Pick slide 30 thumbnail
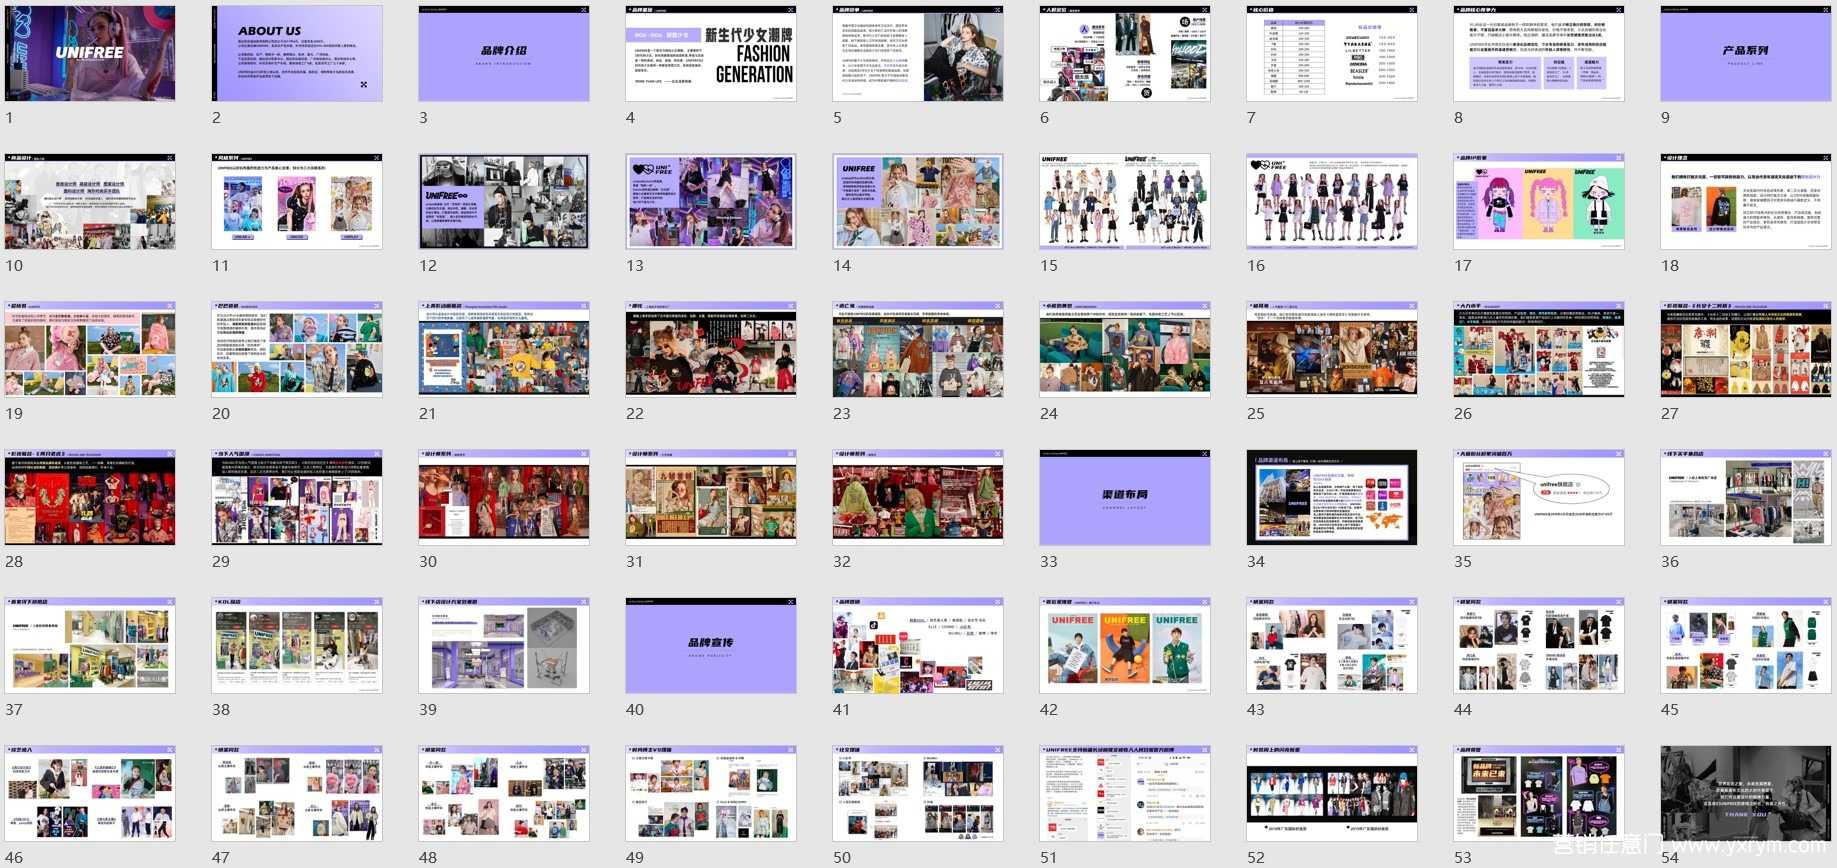The width and height of the screenshot is (1837, 868). [504, 497]
